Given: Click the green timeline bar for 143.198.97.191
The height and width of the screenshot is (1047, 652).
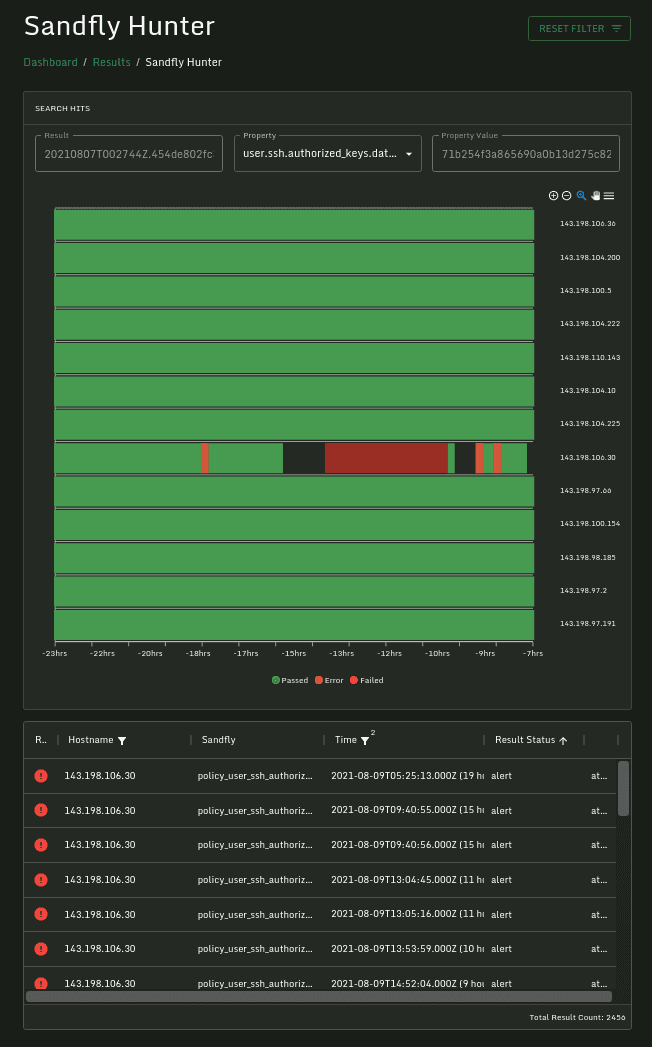Looking at the screenshot, I should click(294, 625).
